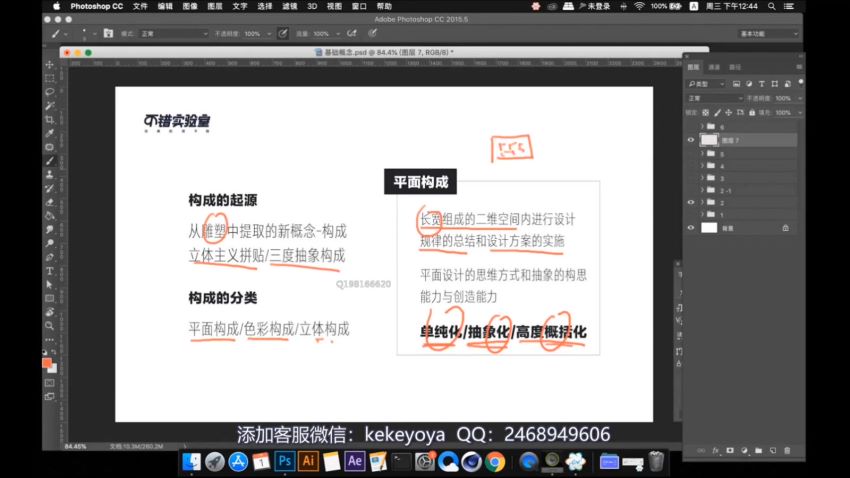850x478 pixels.
Task: Open layer filter type dropdown
Action: pyautogui.click(x=706, y=84)
